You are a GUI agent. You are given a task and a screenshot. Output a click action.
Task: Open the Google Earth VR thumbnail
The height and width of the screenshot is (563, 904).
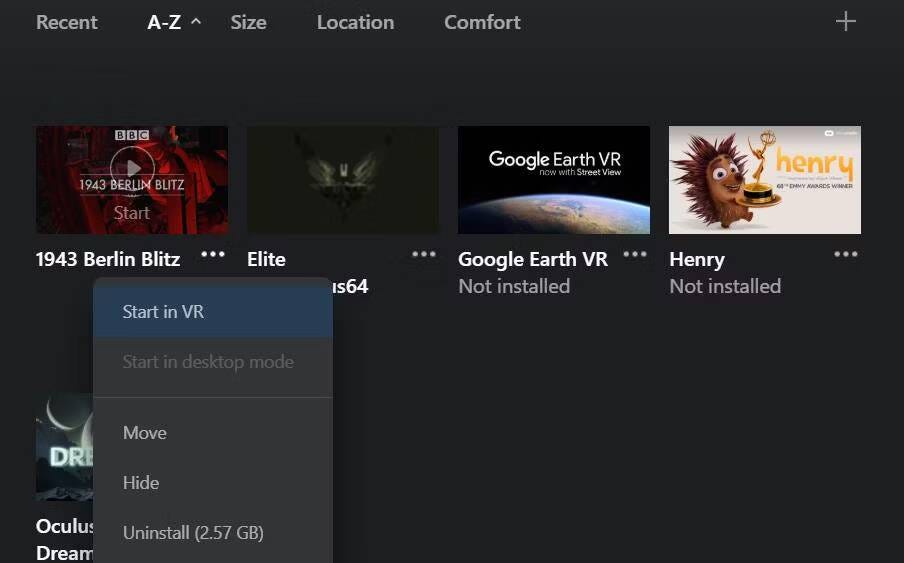[554, 180]
